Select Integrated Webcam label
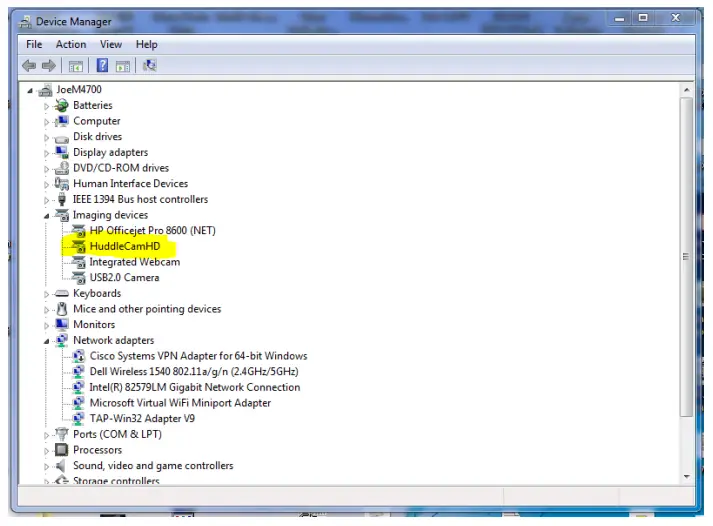The image size is (713, 526). pyautogui.click(x=135, y=262)
